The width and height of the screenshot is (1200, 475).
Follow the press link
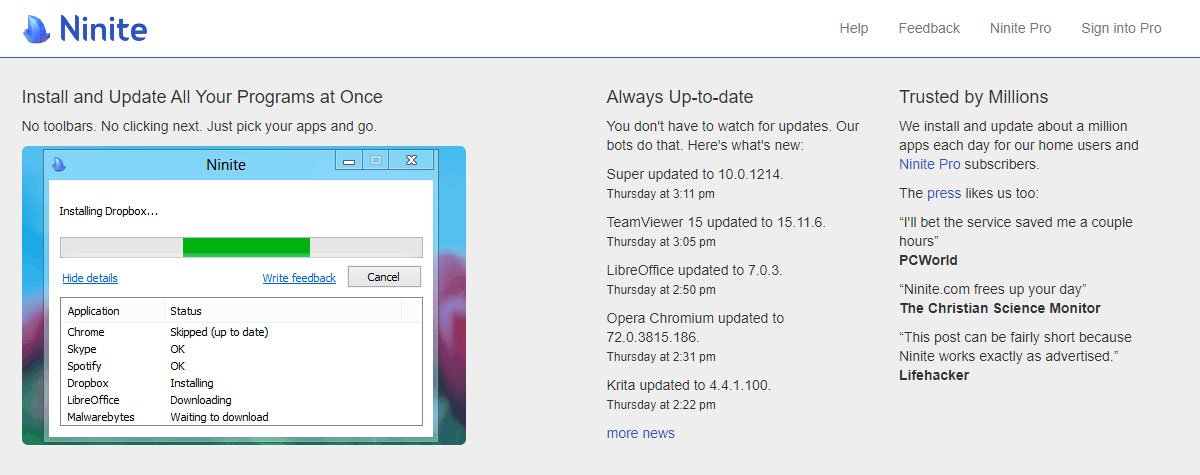[943, 193]
